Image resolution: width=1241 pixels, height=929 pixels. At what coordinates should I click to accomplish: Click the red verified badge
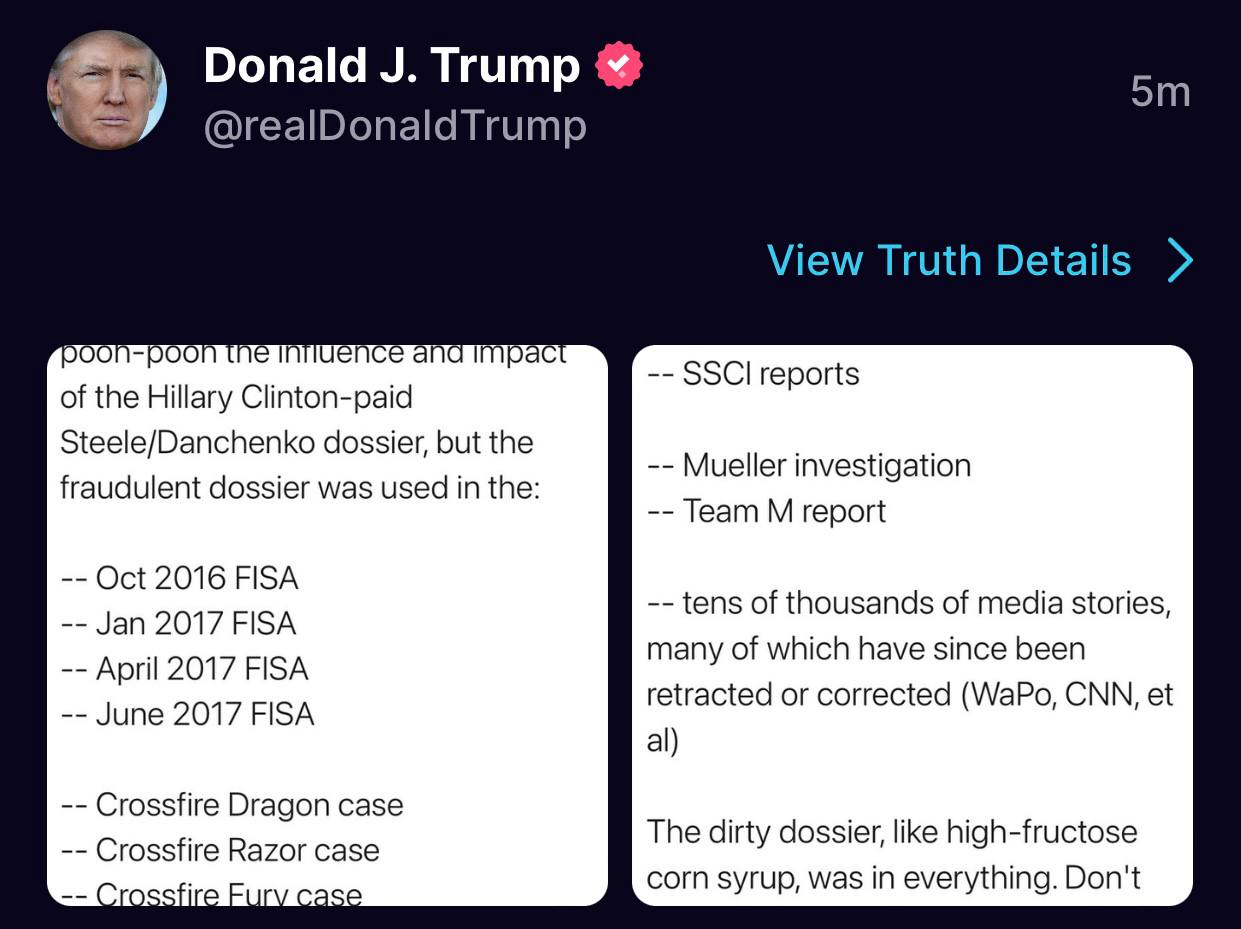pyautogui.click(x=619, y=66)
